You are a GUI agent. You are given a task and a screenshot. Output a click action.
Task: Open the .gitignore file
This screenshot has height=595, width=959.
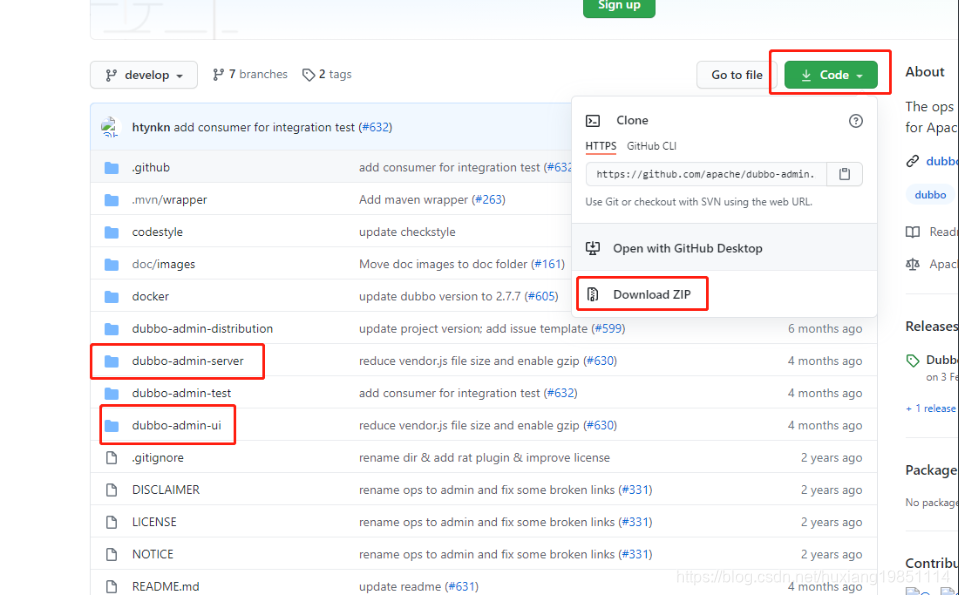point(158,457)
